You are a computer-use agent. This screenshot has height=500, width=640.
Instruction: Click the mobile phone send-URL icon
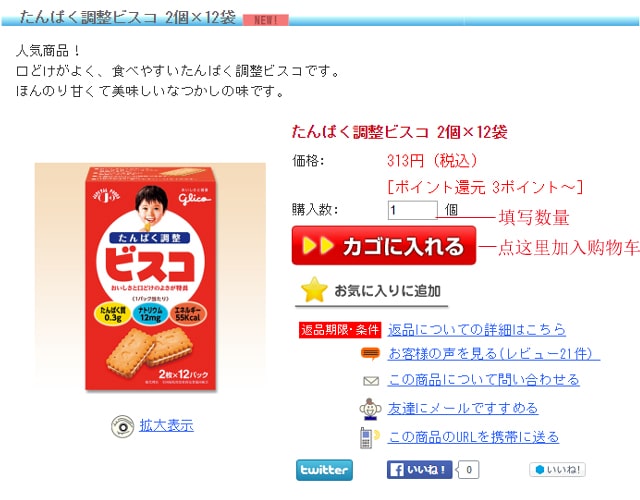click(368, 437)
